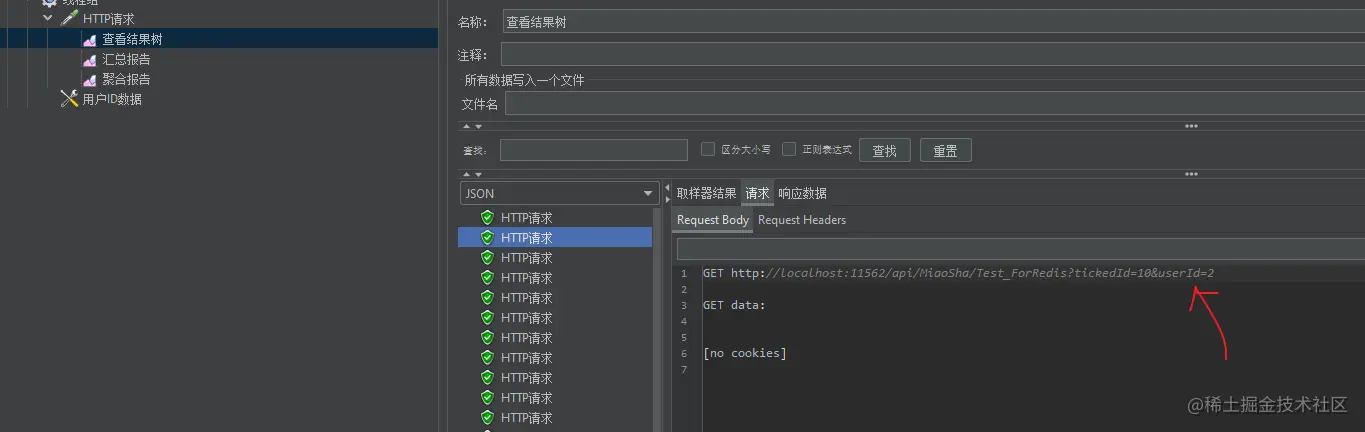The image size is (1365, 432).
Task: Click the 聚合报告 listener icon
Action: point(89,80)
